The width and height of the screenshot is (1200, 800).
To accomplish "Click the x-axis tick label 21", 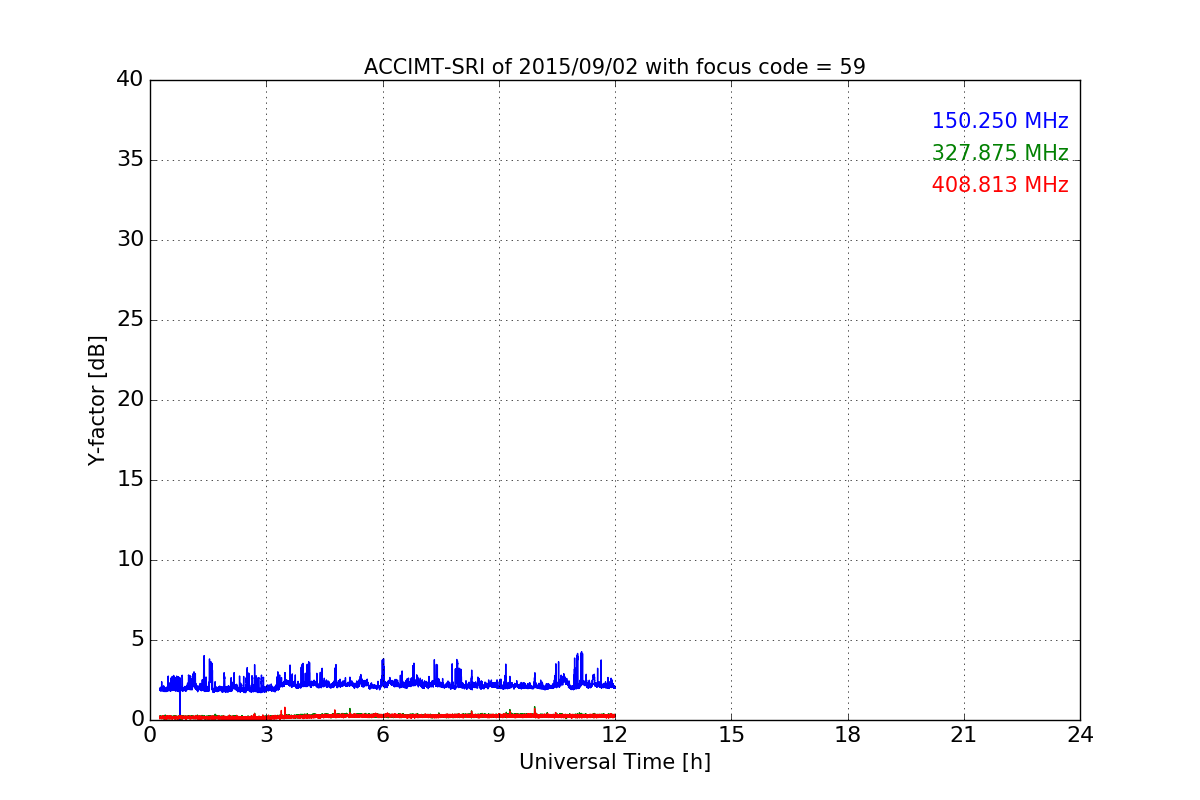I will point(964,735).
